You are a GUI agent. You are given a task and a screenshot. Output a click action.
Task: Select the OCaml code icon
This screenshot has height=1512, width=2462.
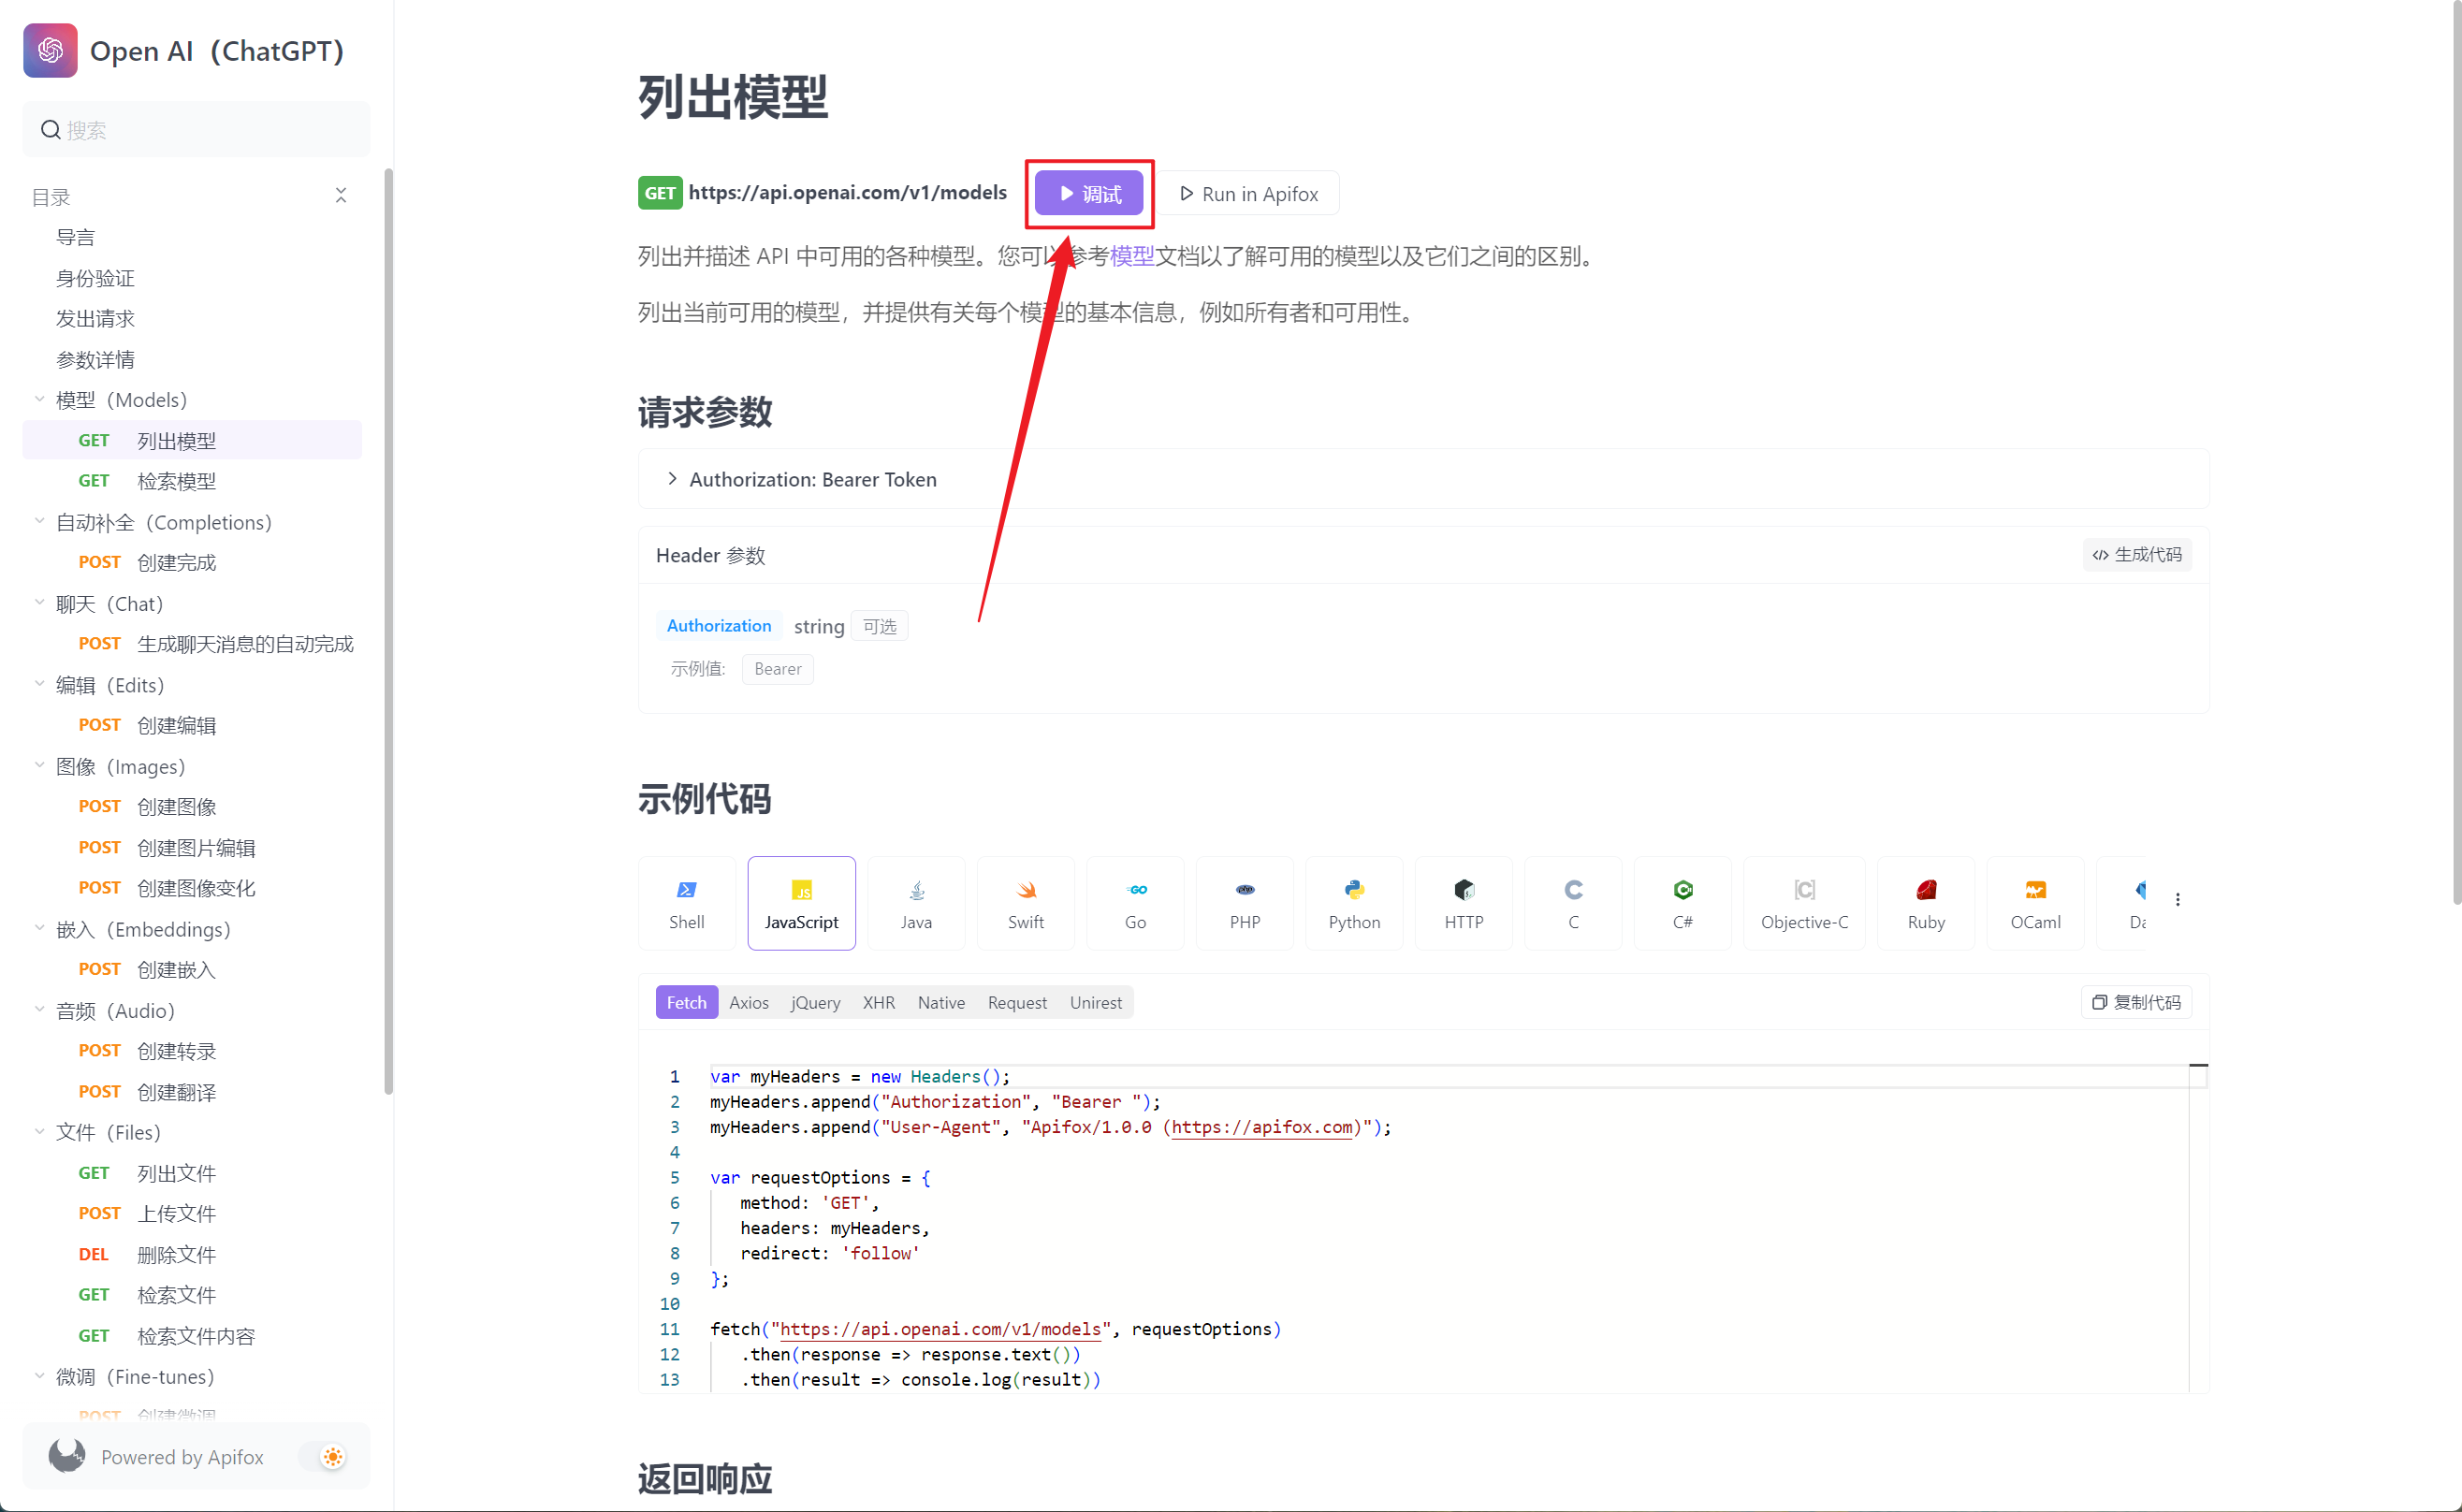[x=2036, y=889]
